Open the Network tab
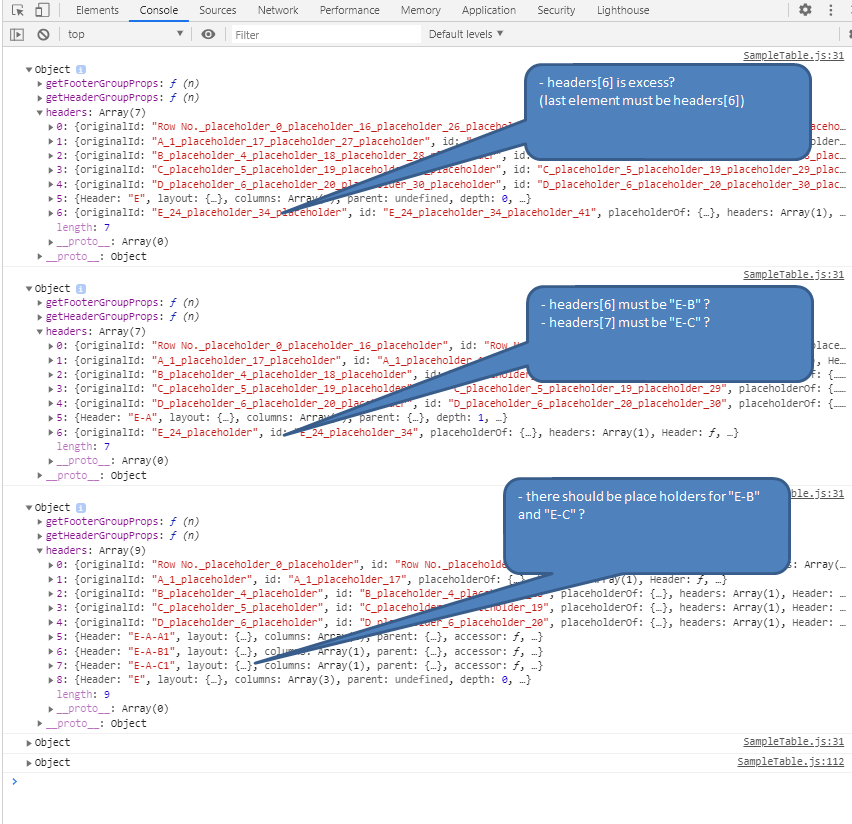 pos(278,10)
